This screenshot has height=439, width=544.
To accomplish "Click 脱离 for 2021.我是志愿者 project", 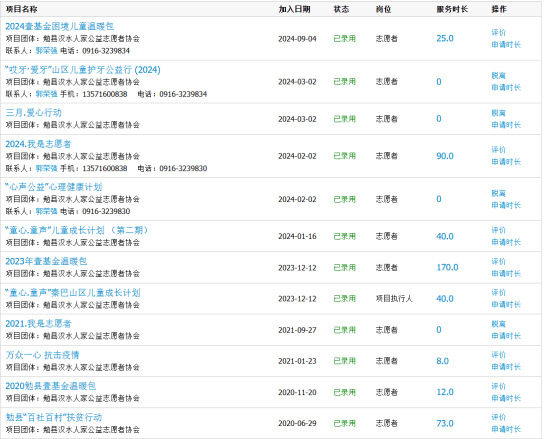I will (499, 324).
